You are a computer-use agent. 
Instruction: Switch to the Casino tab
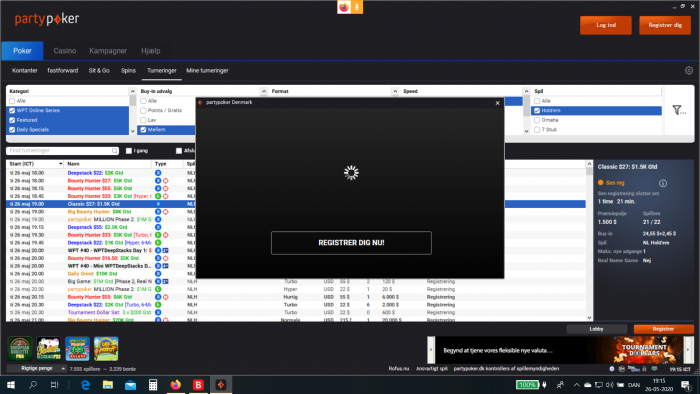[65, 51]
